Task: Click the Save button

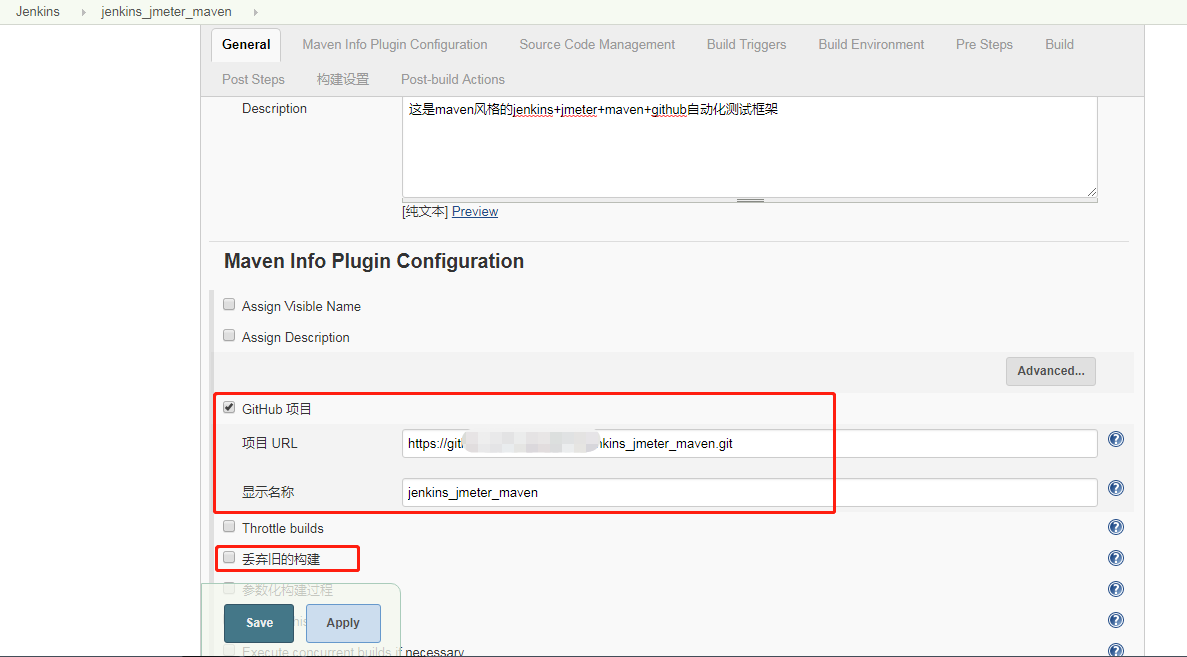Action: (258, 622)
